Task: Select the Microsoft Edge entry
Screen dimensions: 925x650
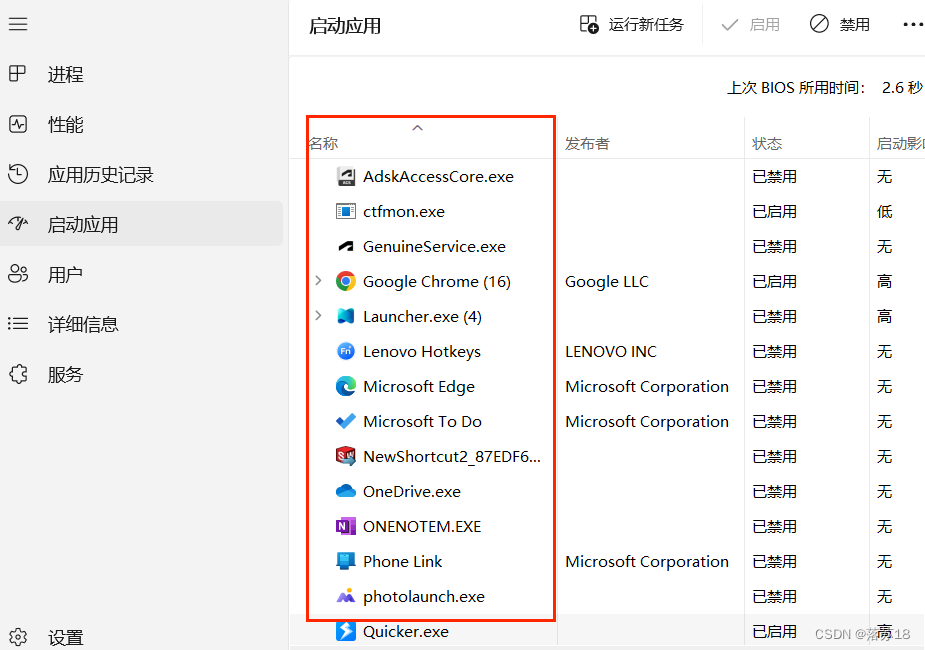Action: (419, 386)
